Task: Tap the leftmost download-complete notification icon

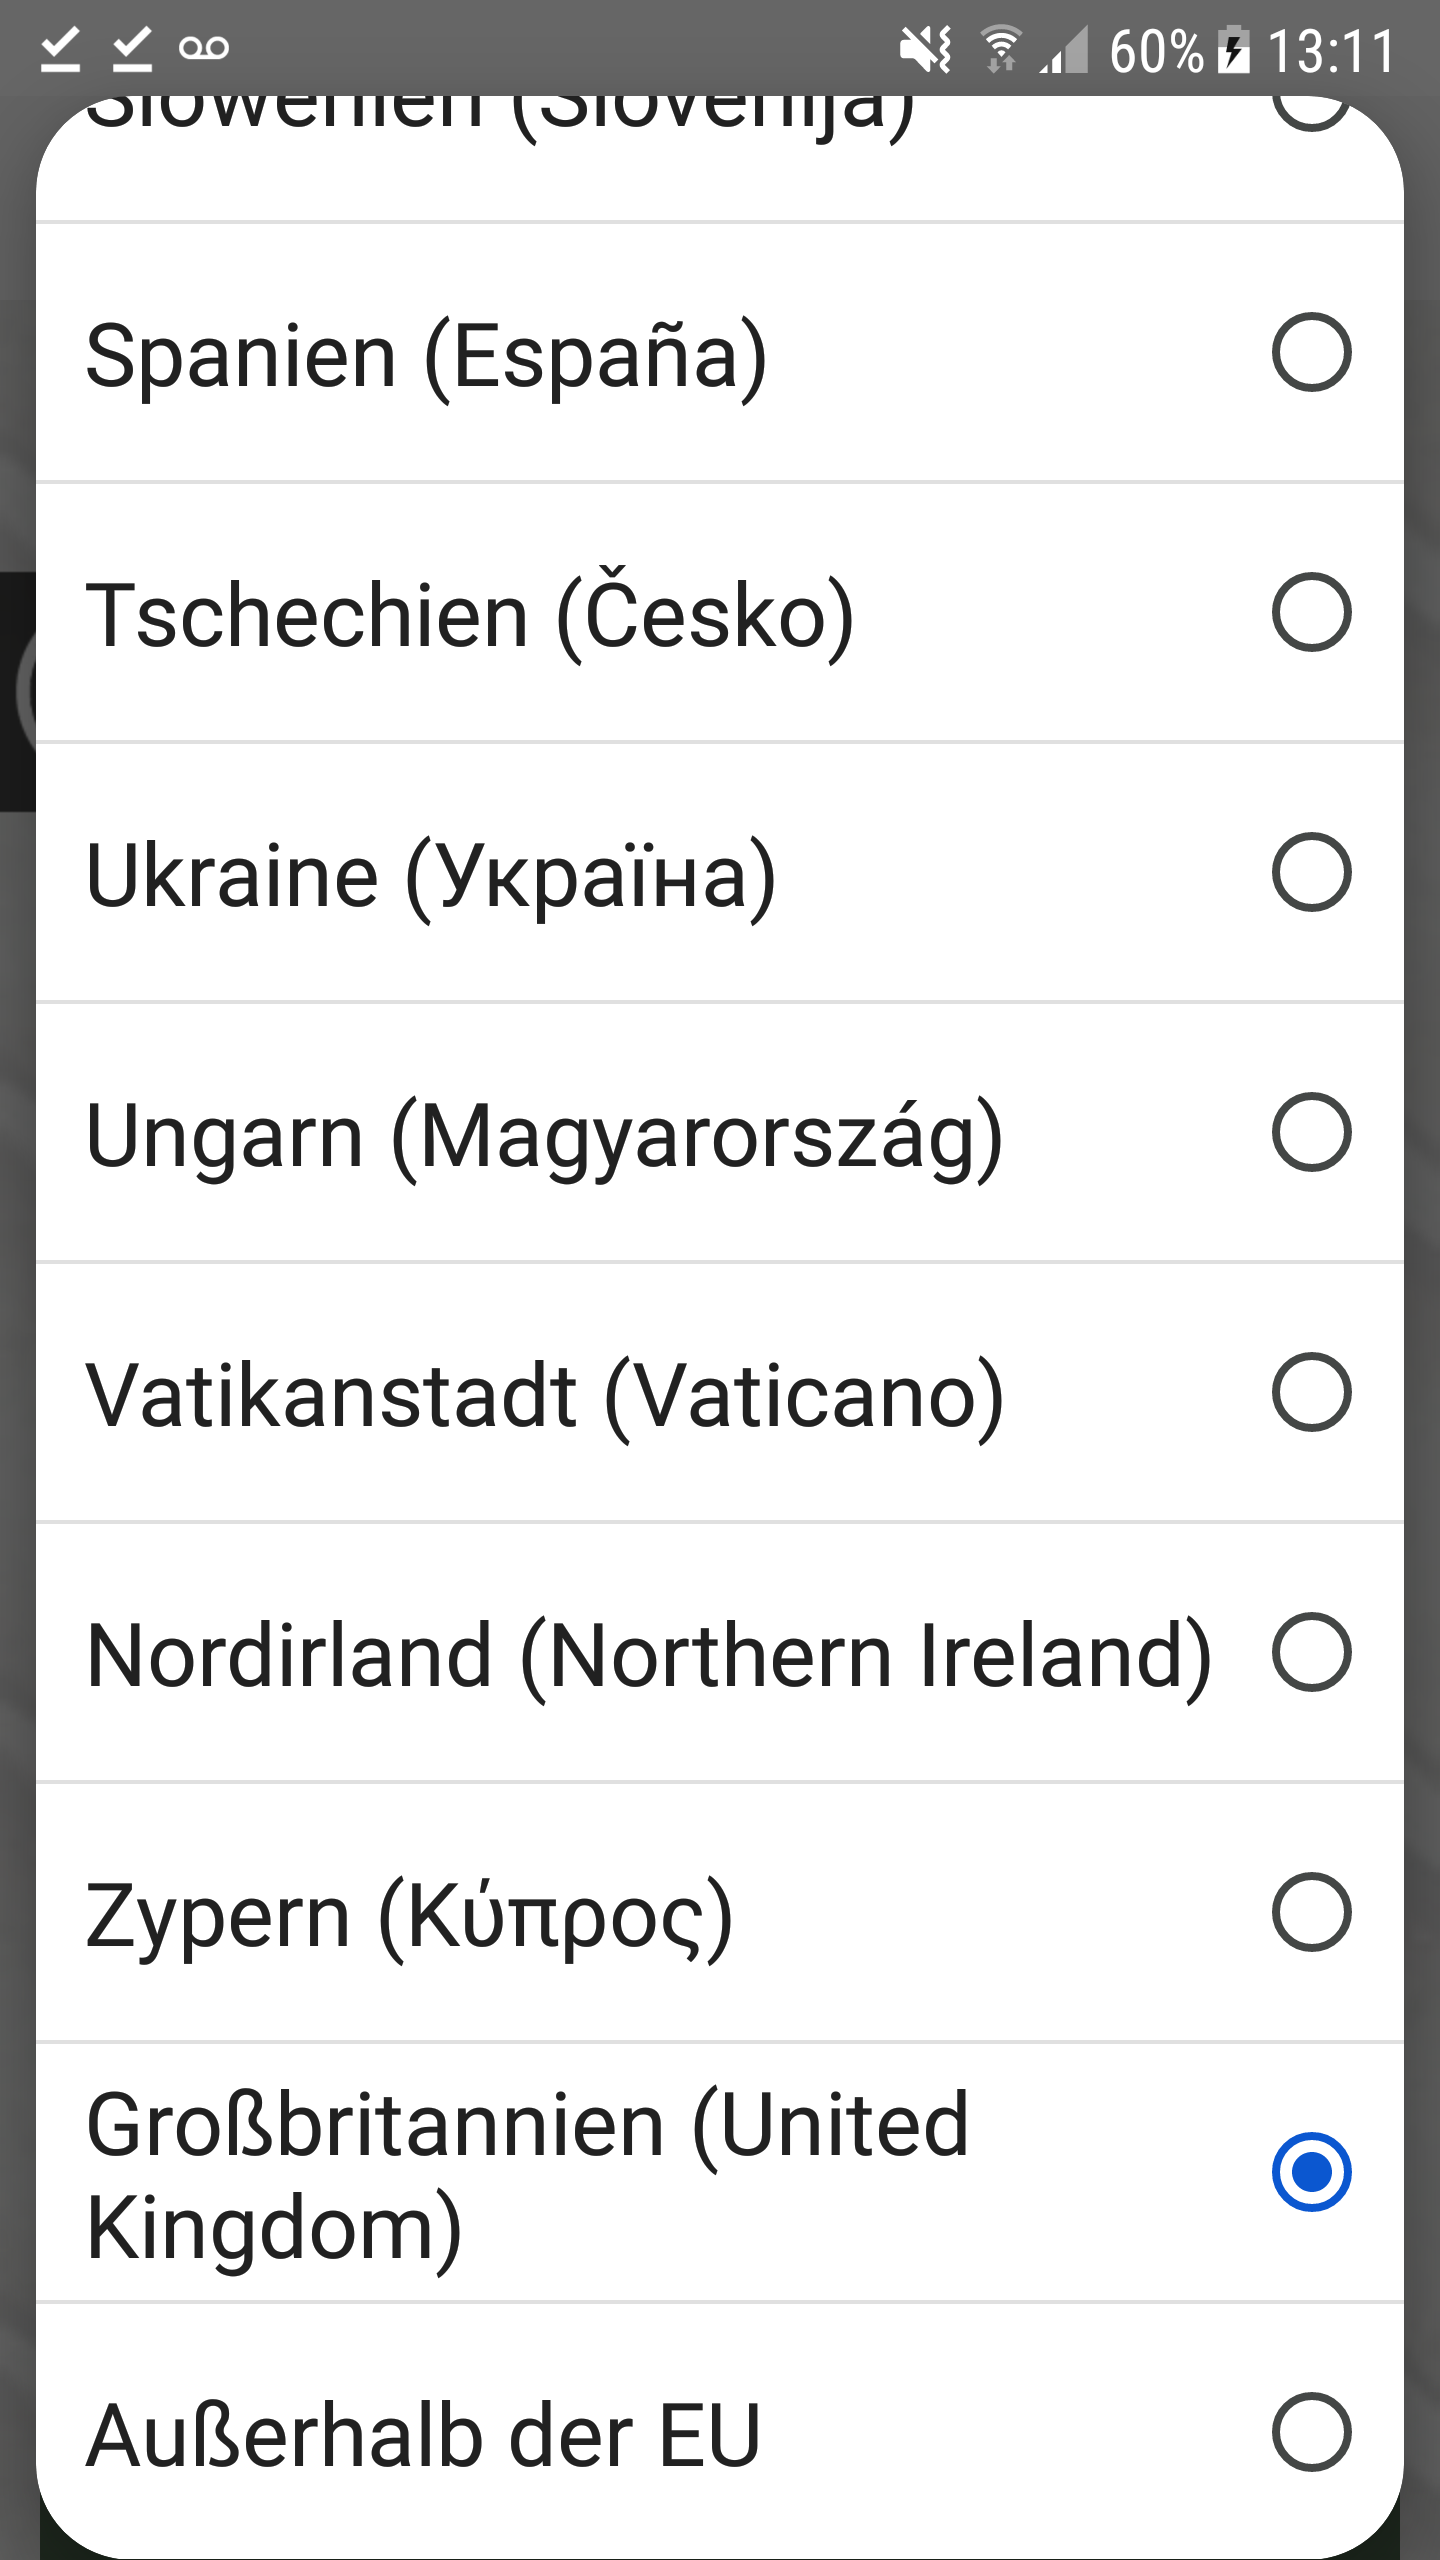Action: [62, 47]
